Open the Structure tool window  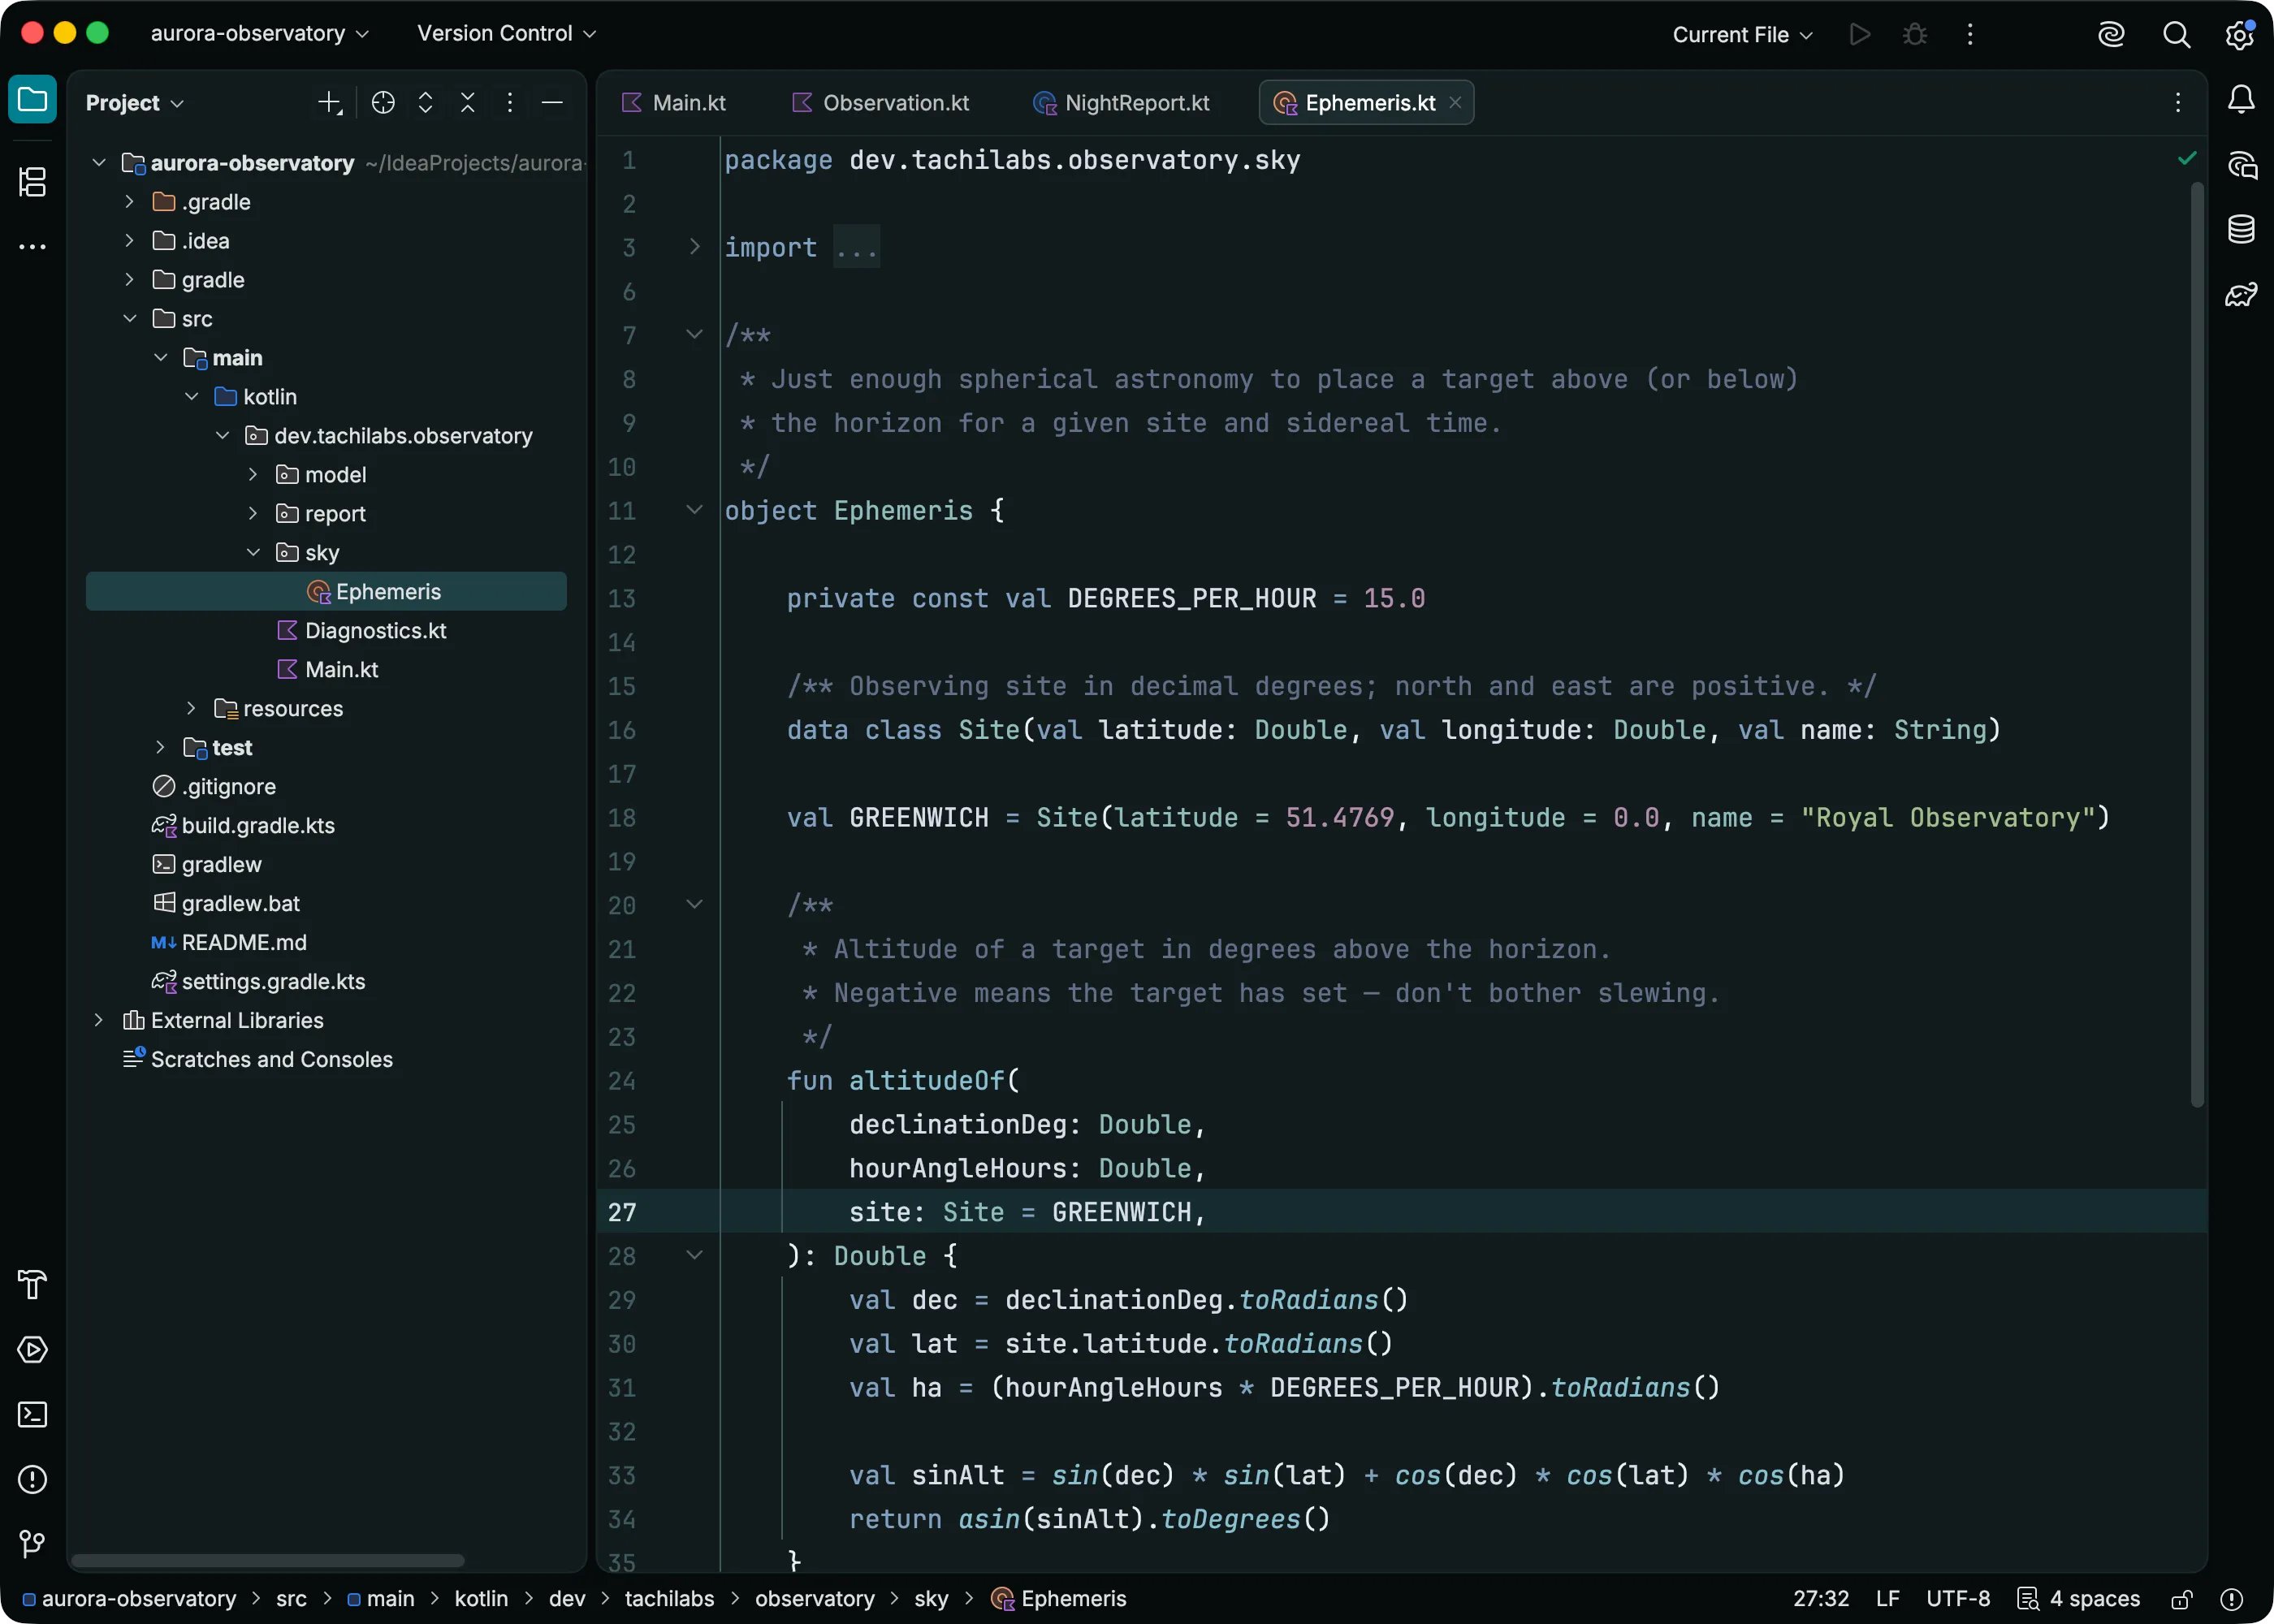click(x=32, y=182)
